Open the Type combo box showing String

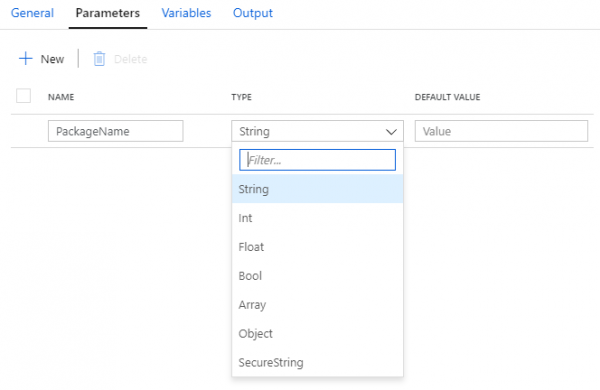click(x=317, y=131)
